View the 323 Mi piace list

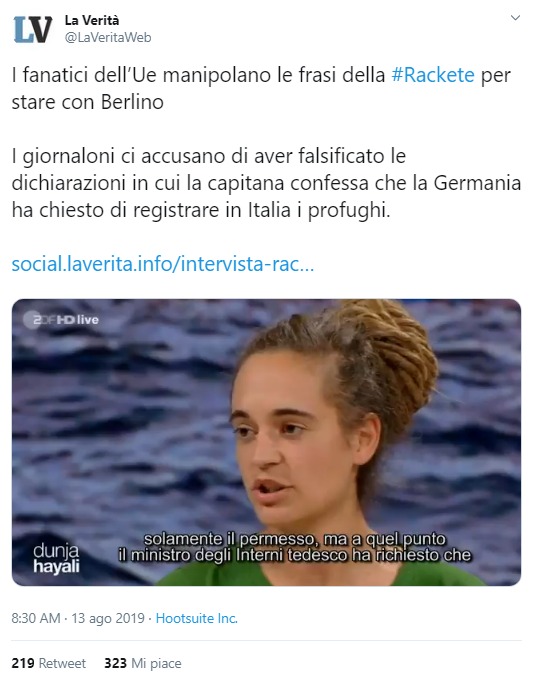point(143,663)
